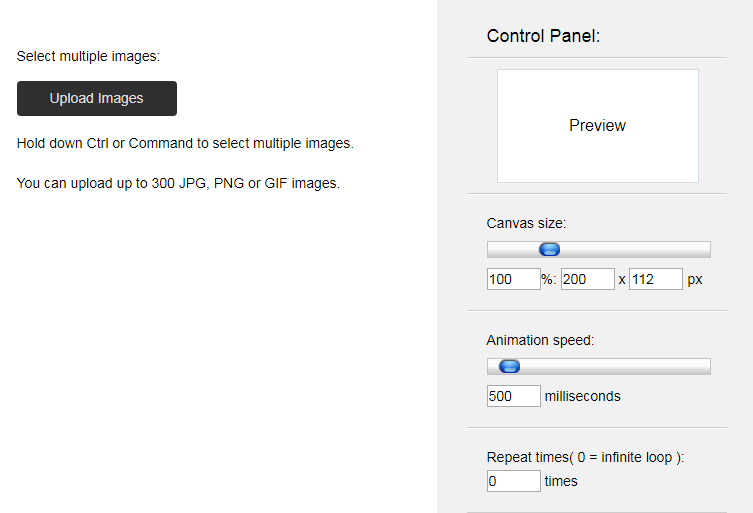Click the 'times' unit label
753x513 pixels.
pyautogui.click(x=561, y=481)
